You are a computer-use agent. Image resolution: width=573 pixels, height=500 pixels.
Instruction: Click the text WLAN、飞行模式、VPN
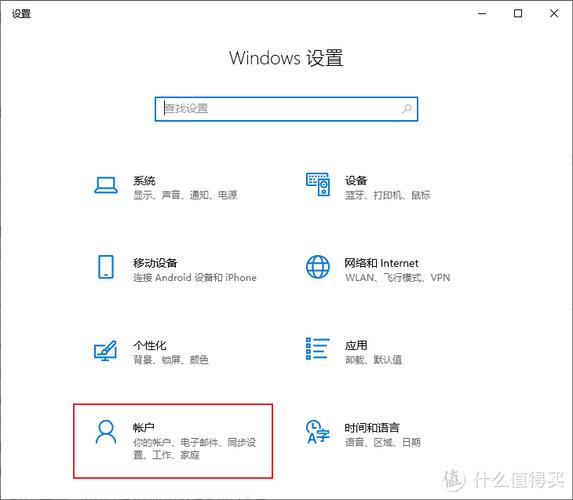coord(397,278)
